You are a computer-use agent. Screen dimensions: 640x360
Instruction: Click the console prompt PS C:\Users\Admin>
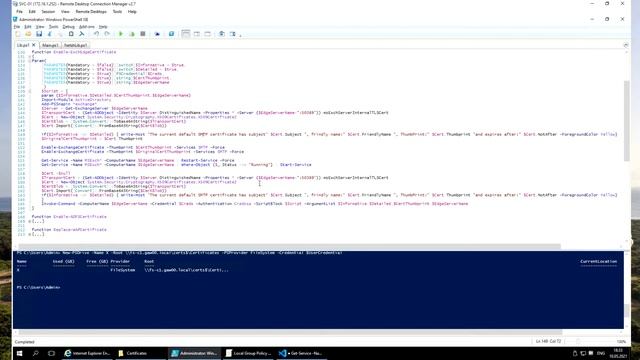(38, 287)
